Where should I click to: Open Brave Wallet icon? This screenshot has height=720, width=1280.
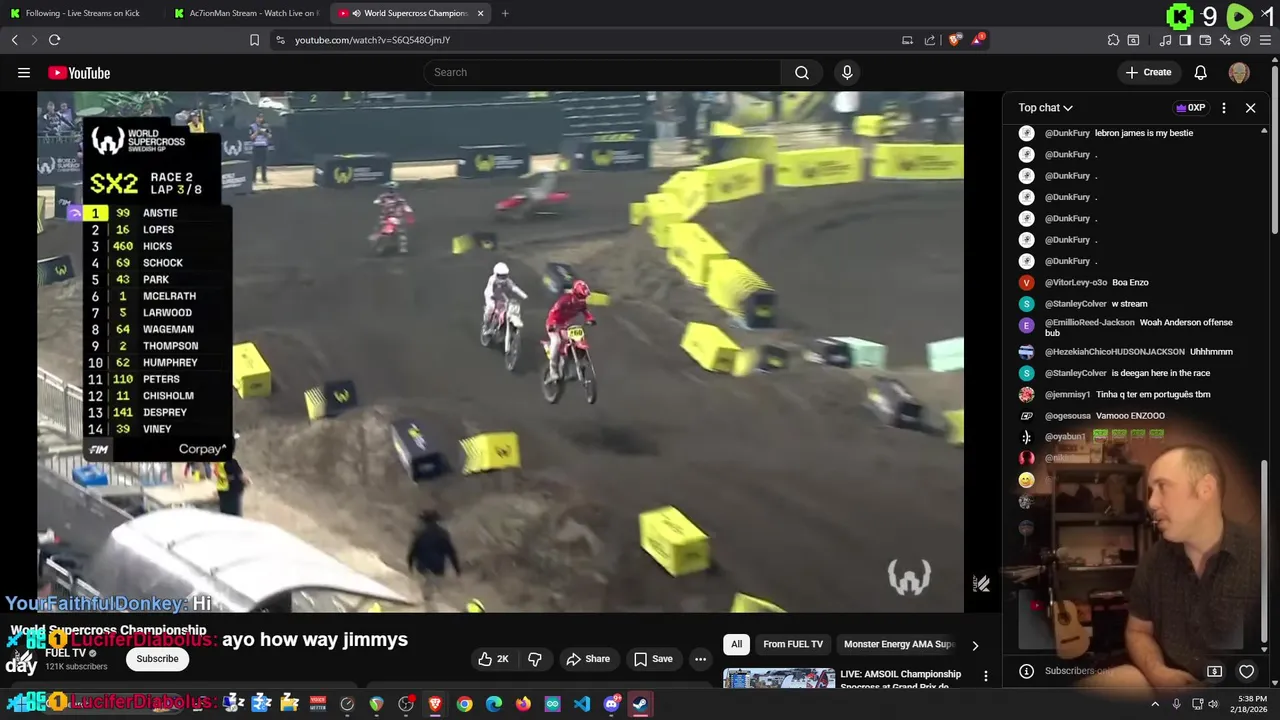tap(1205, 40)
